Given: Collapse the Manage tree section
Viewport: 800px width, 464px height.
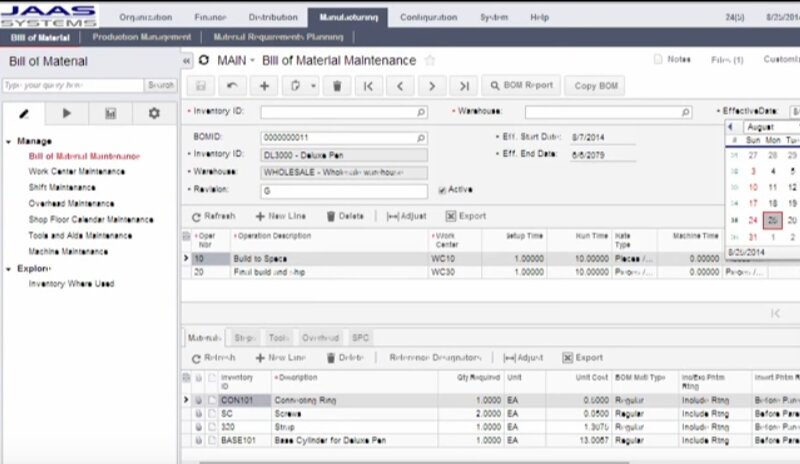Looking at the screenshot, I should 8,141.
